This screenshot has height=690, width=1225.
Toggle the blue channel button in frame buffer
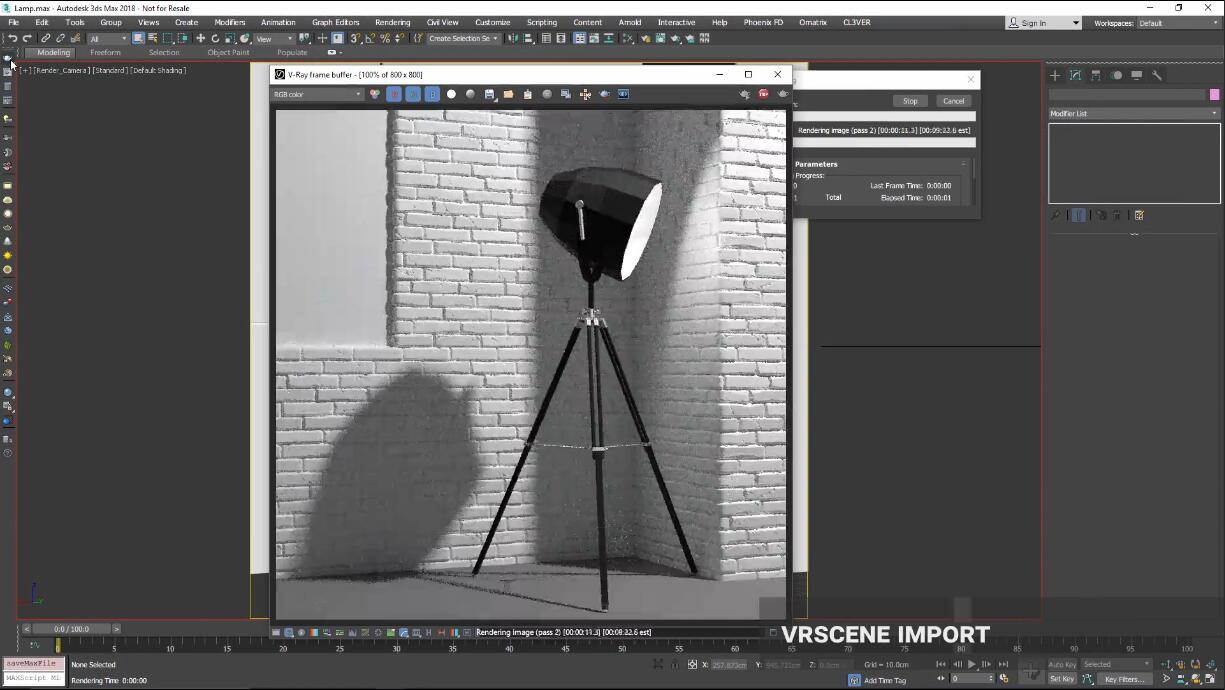coord(432,94)
